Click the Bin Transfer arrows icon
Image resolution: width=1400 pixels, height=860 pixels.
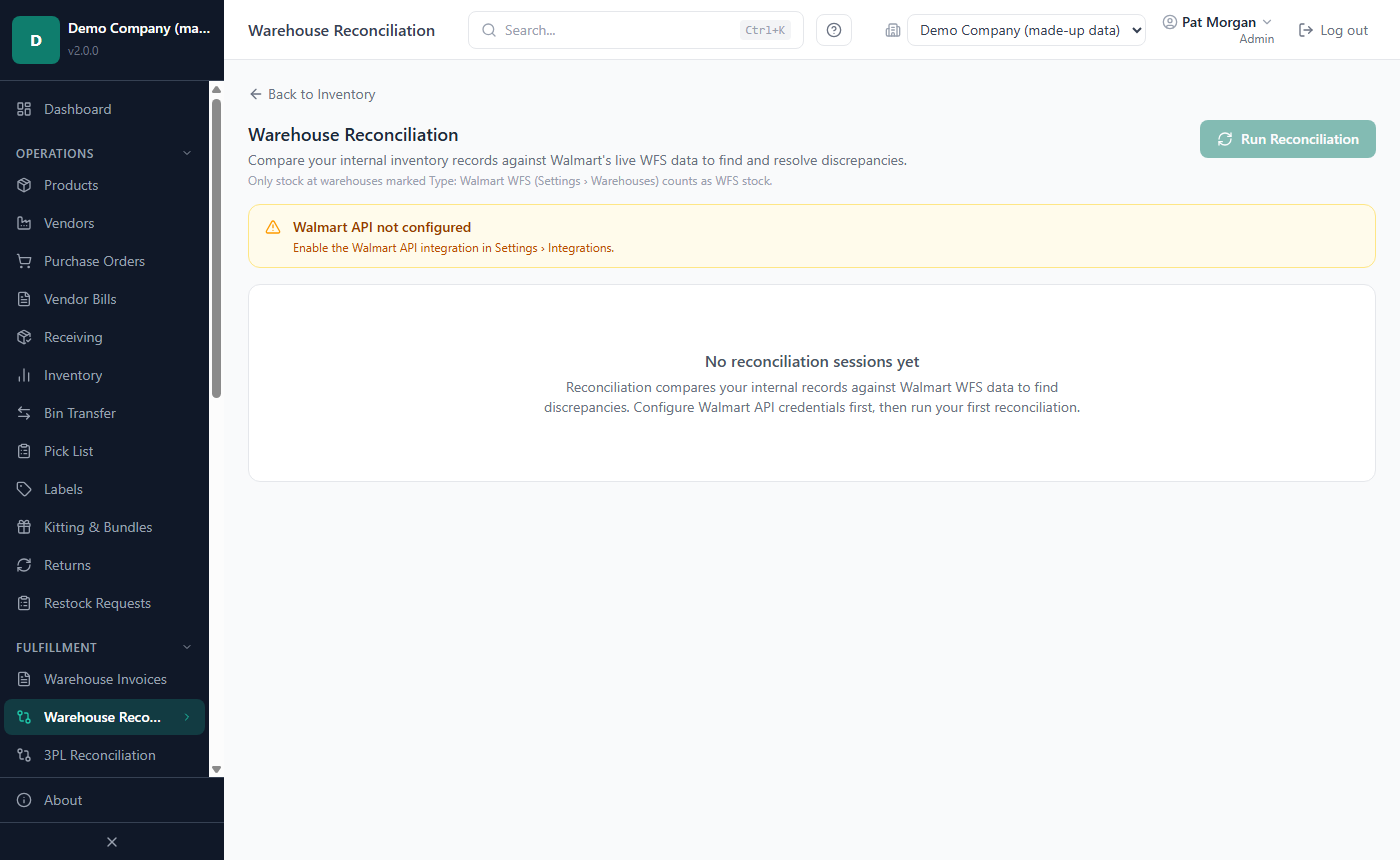coord(24,413)
